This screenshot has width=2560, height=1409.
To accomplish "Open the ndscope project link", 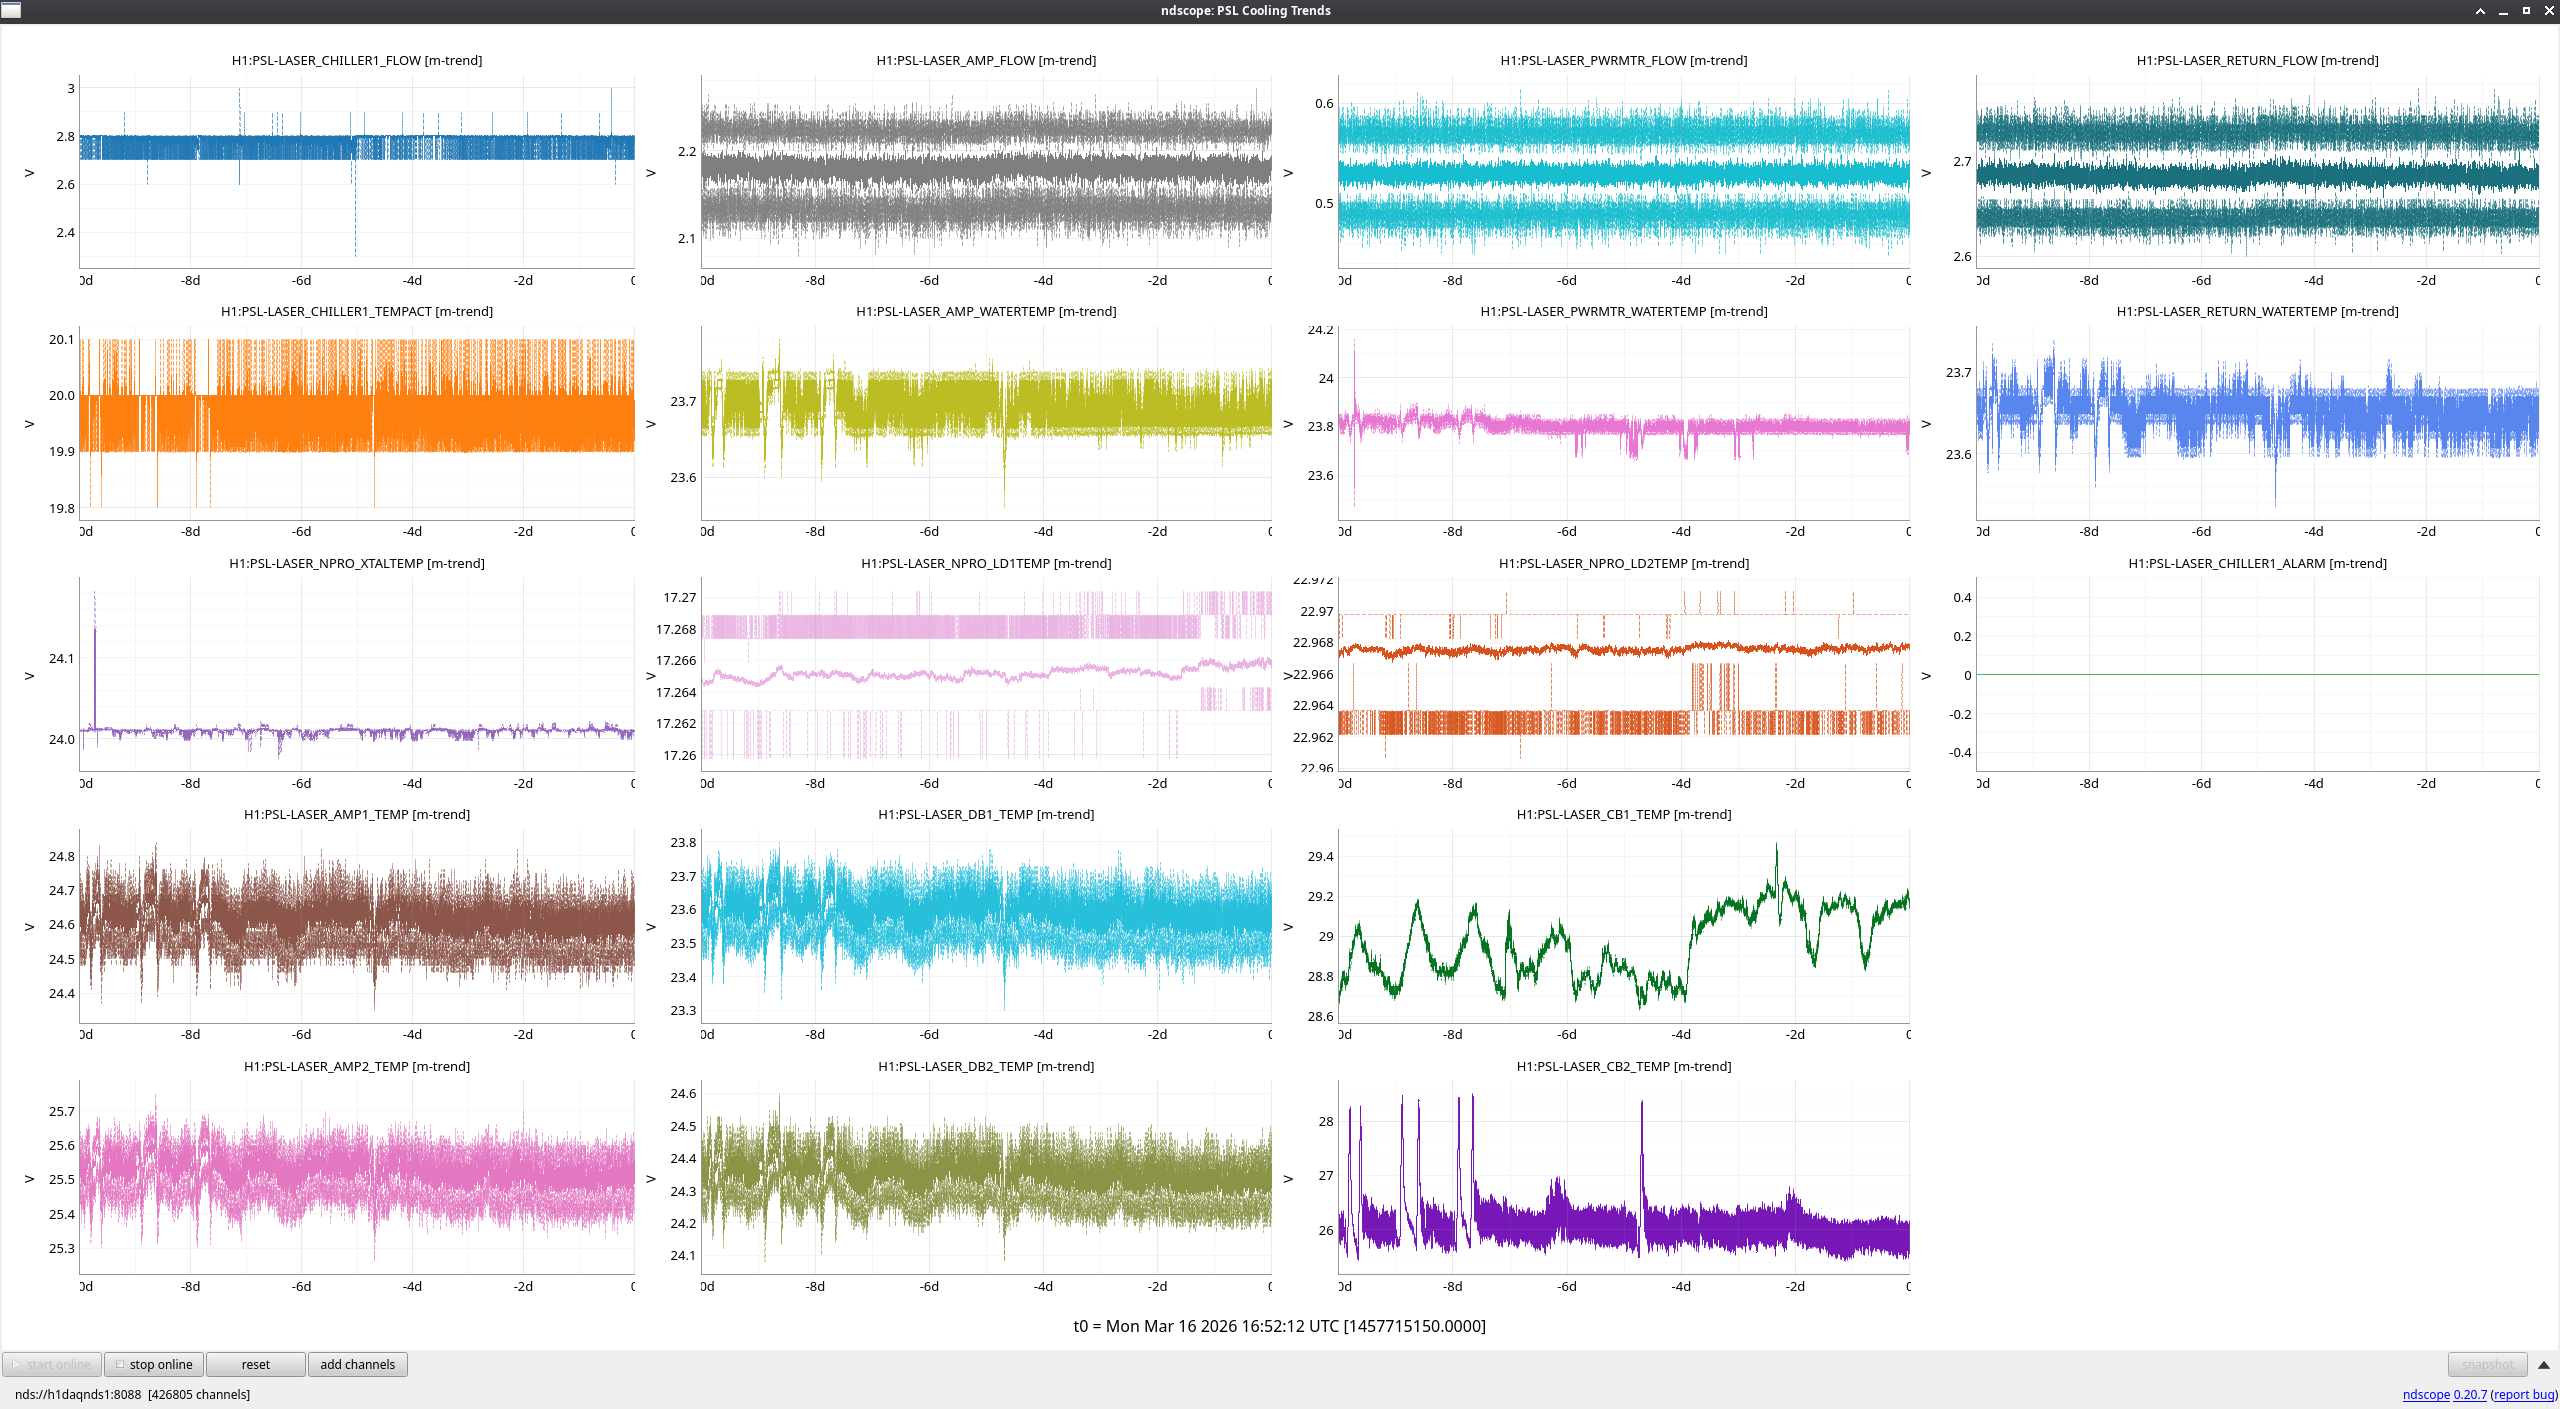I will 2426,1395.
